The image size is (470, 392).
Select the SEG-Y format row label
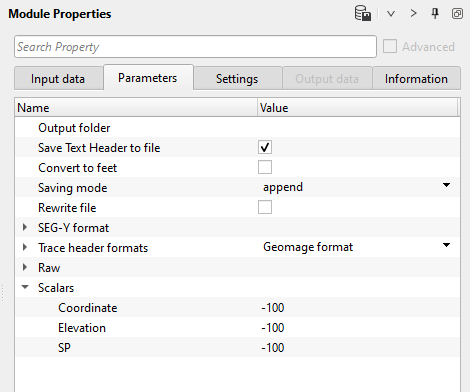point(73,228)
